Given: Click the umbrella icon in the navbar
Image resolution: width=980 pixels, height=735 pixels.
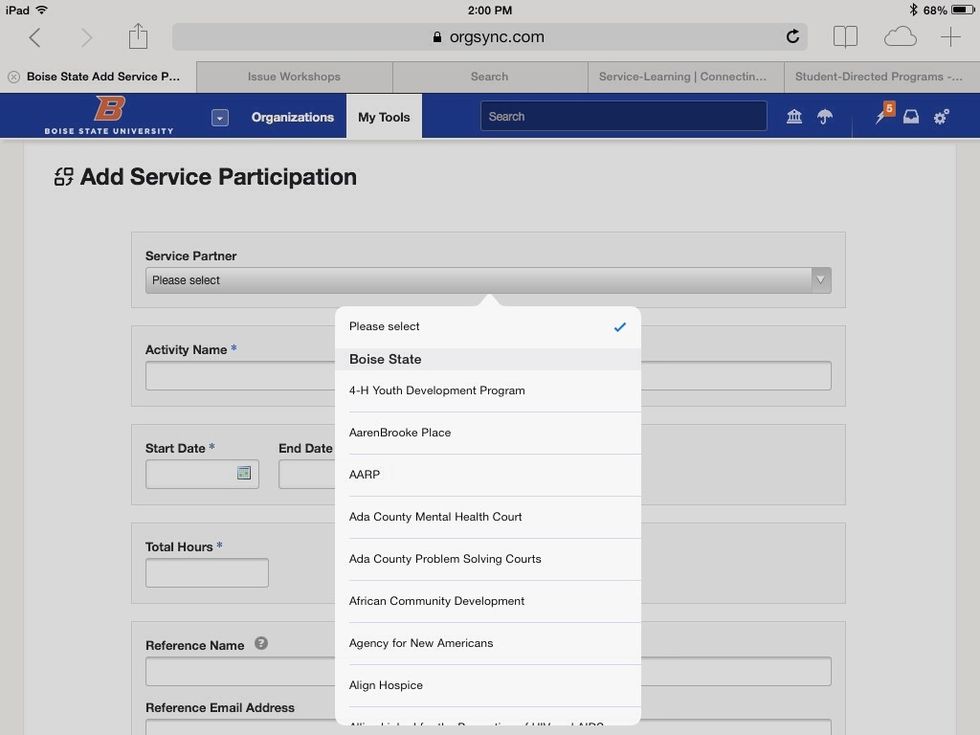Looking at the screenshot, I should [823, 116].
